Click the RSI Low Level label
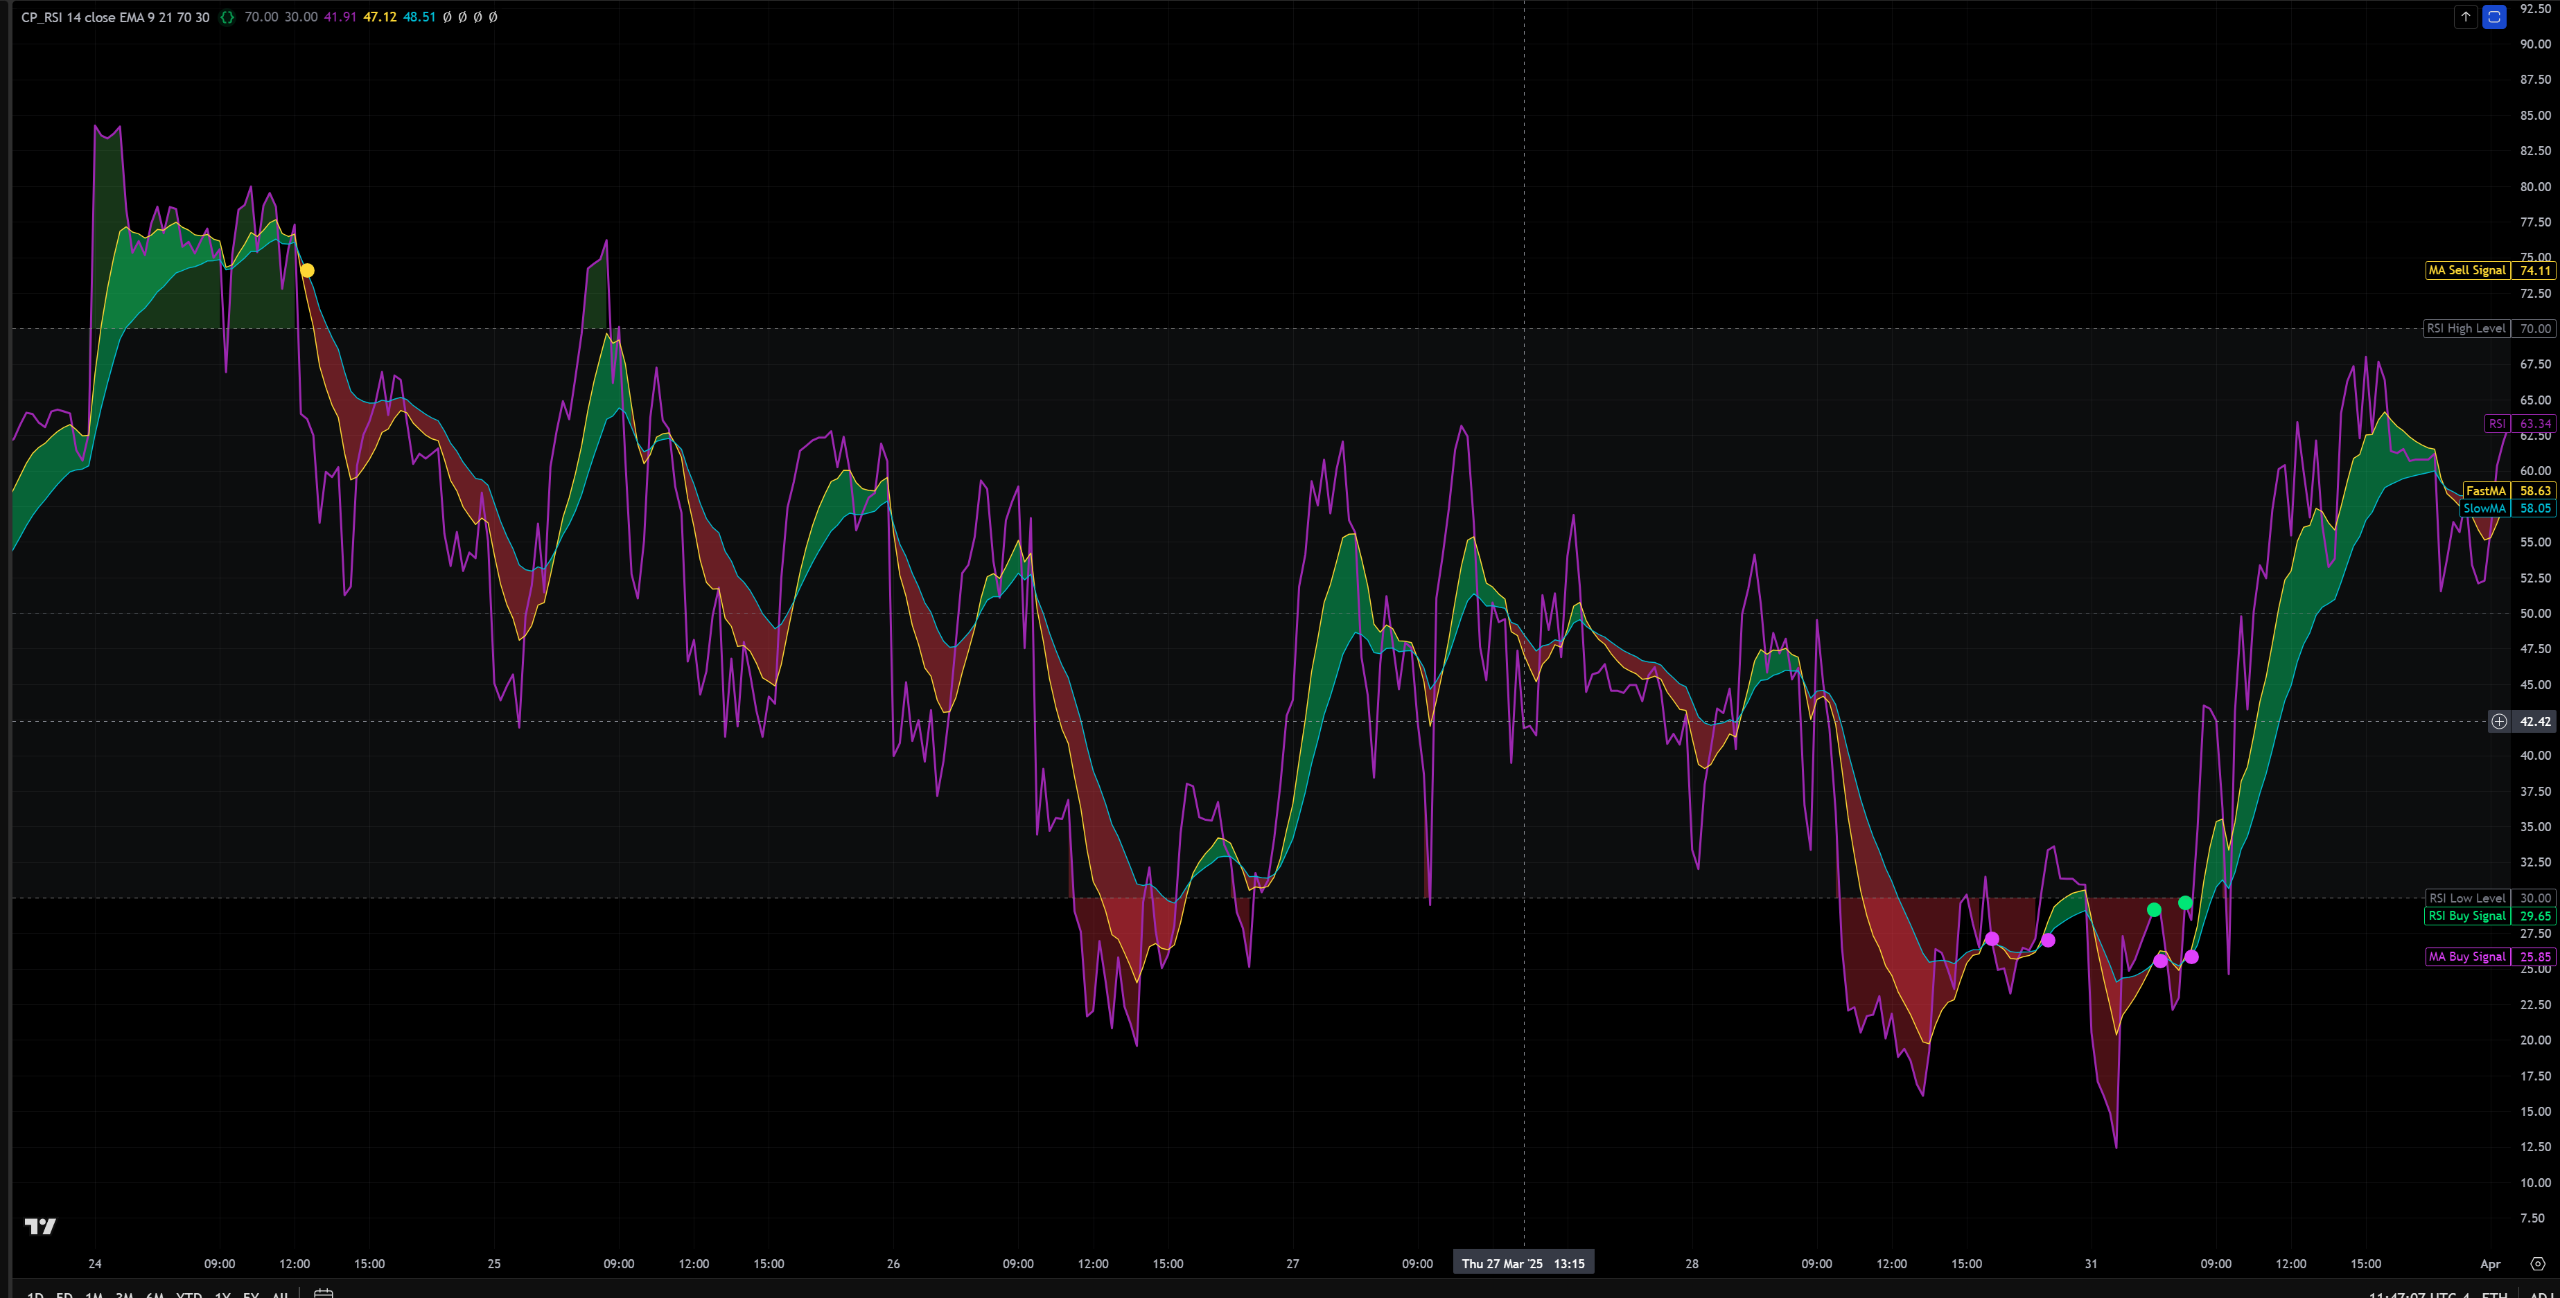Viewport: 2560px width, 1298px height. point(2467,898)
